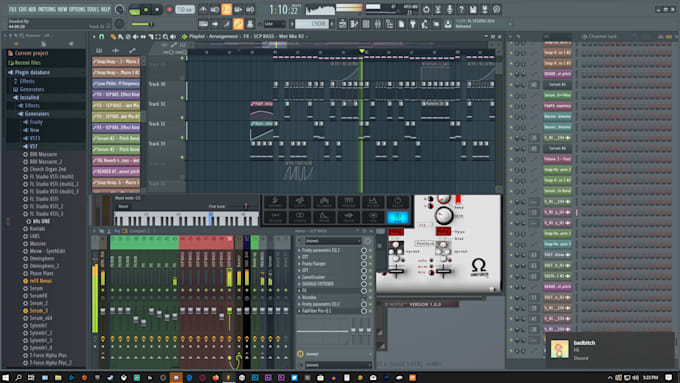The width and height of the screenshot is (680, 383).
Task: Toggle the highlighted orange countdown icon
Action: point(226,9)
